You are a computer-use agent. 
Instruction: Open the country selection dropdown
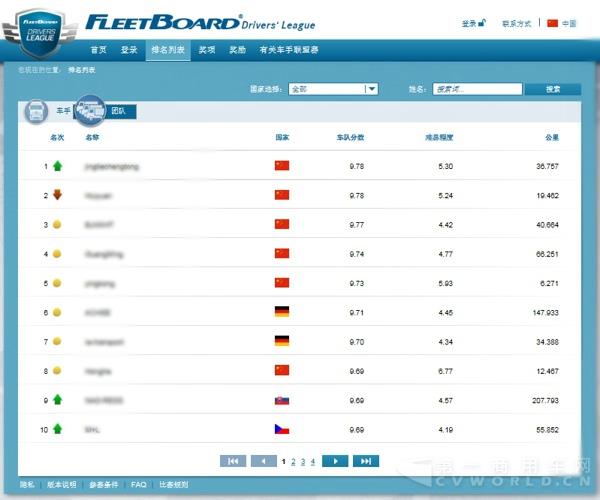tap(333, 89)
